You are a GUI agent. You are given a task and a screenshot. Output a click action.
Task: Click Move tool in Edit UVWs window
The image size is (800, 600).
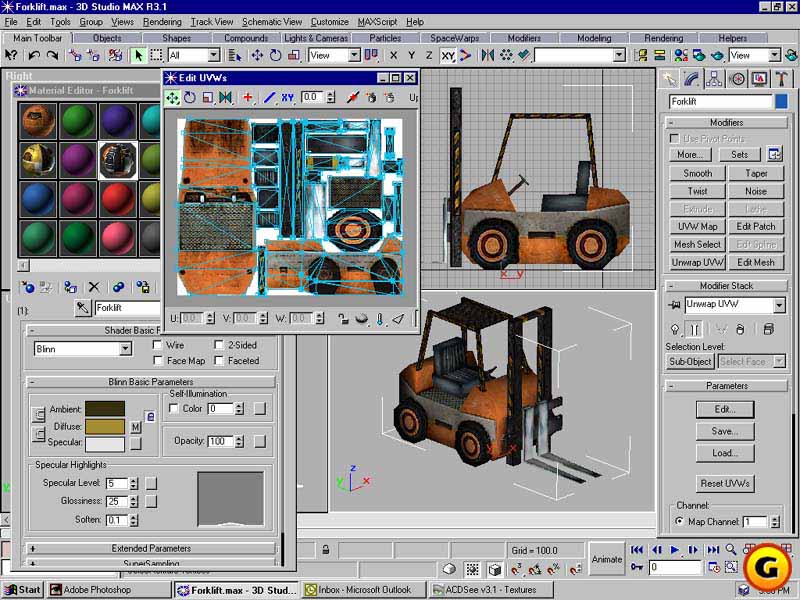(172, 97)
